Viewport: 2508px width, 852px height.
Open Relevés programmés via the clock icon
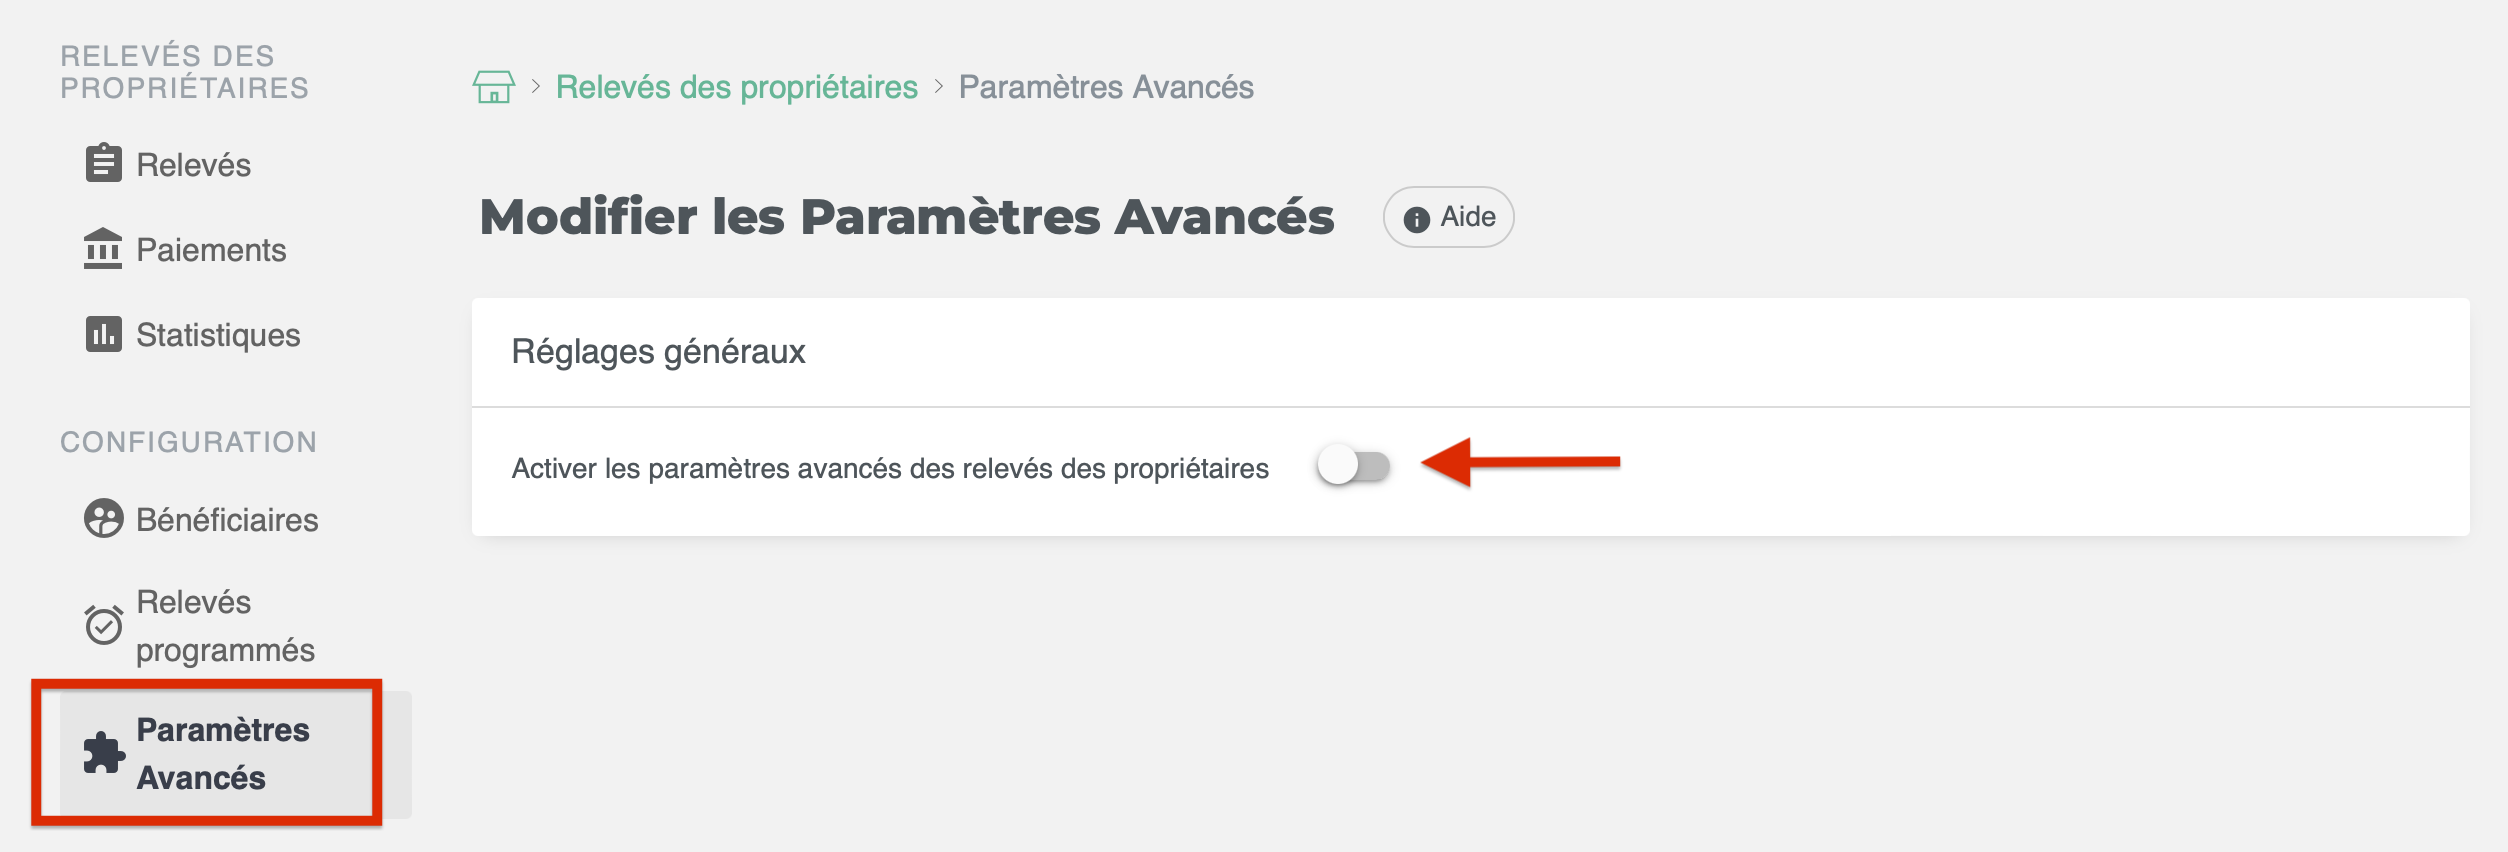104,624
